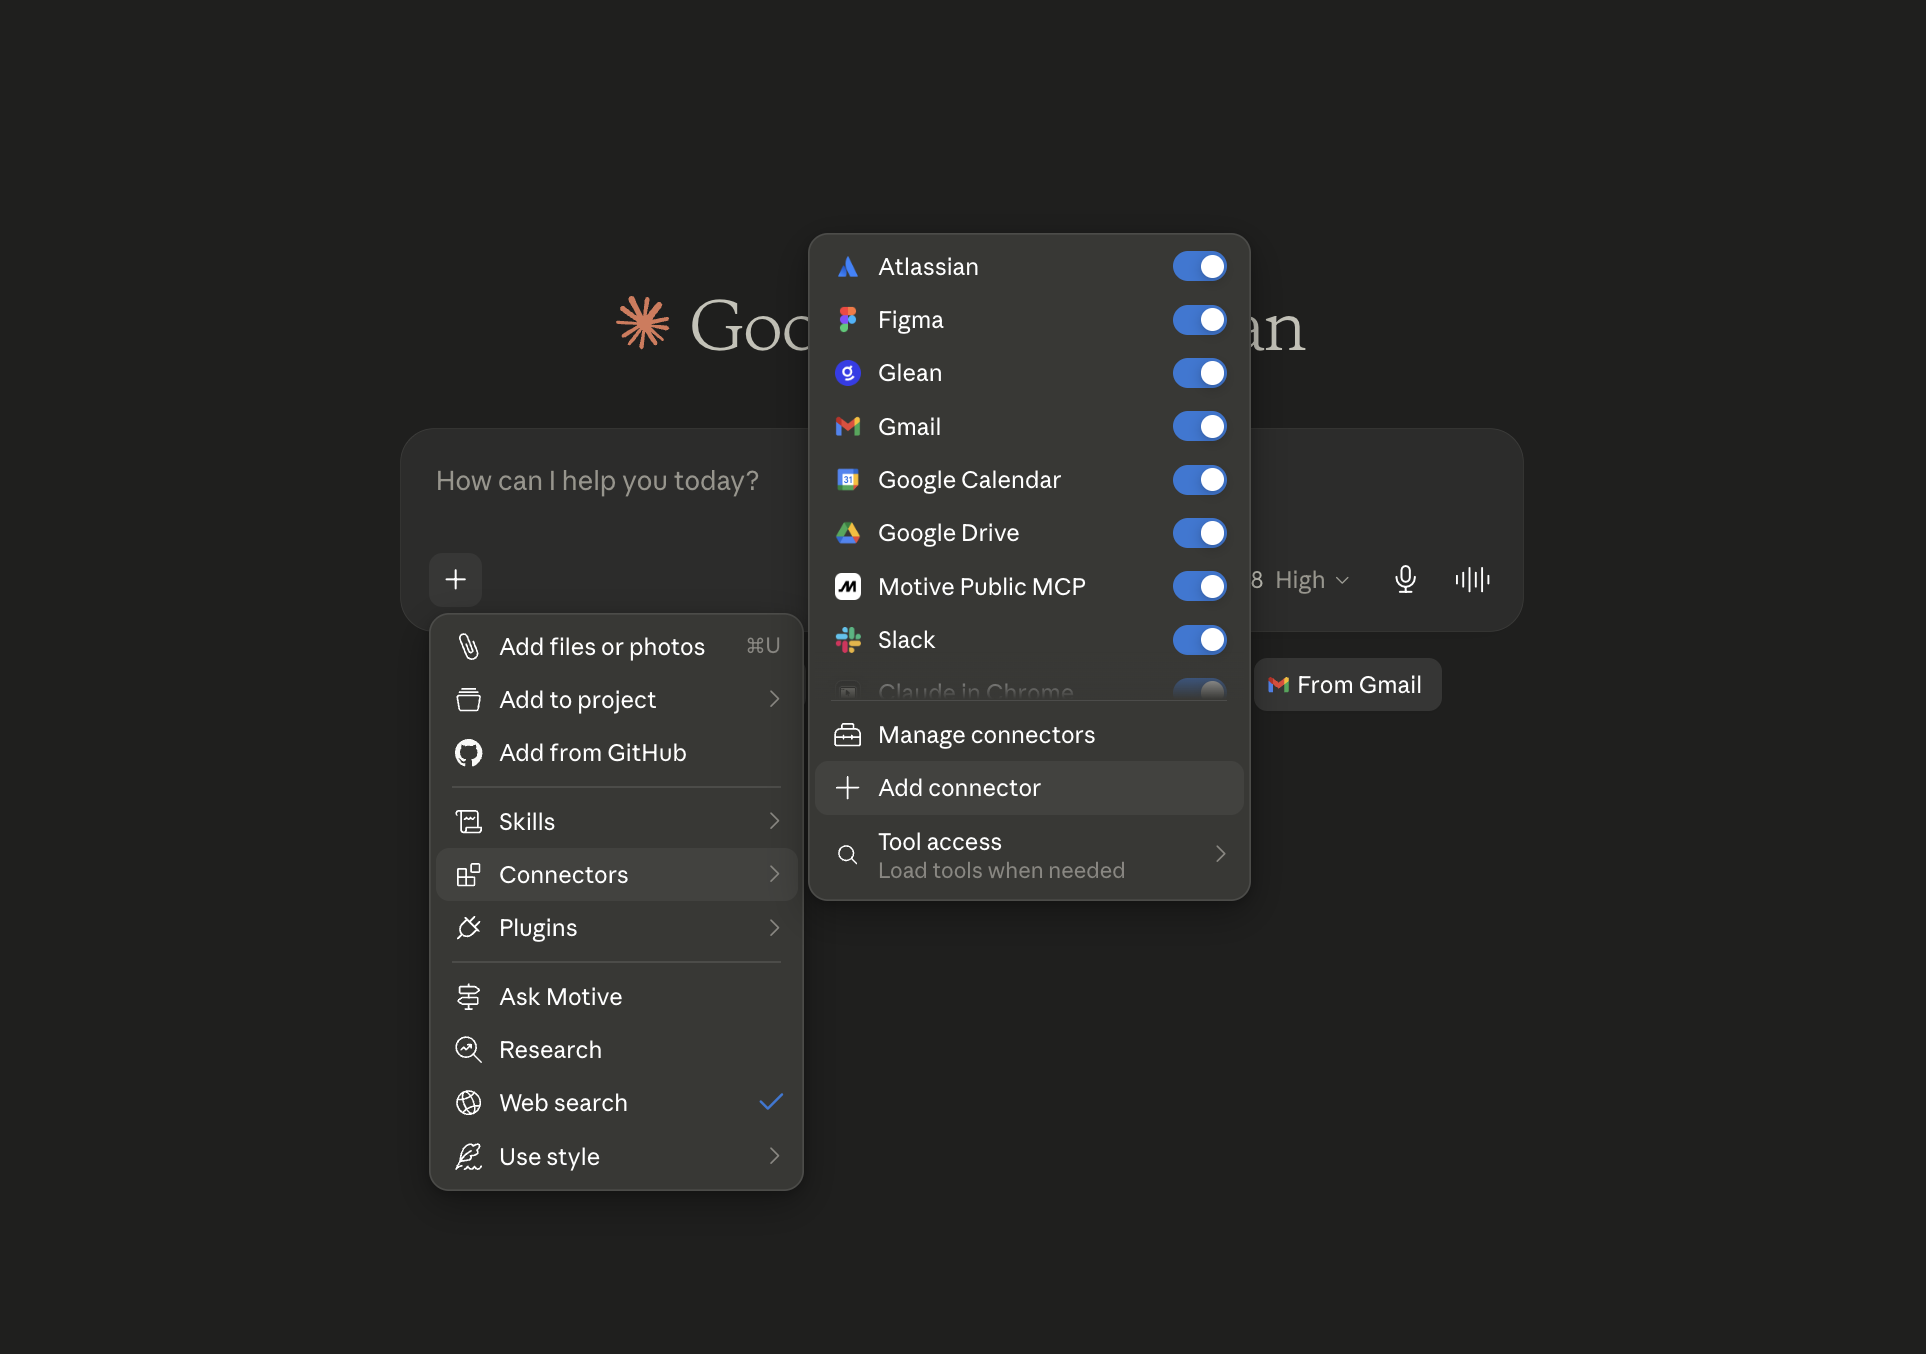
Task: Turn off the Figma connector toggle
Action: [1200, 320]
